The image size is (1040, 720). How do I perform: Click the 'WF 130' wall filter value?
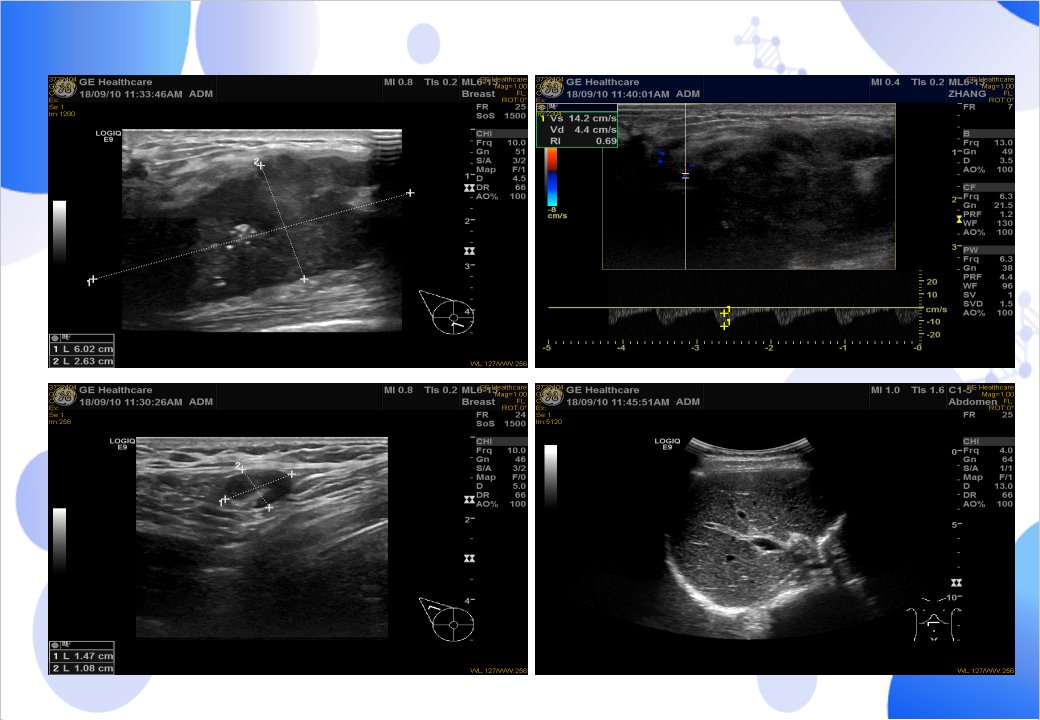[x=988, y=223]
